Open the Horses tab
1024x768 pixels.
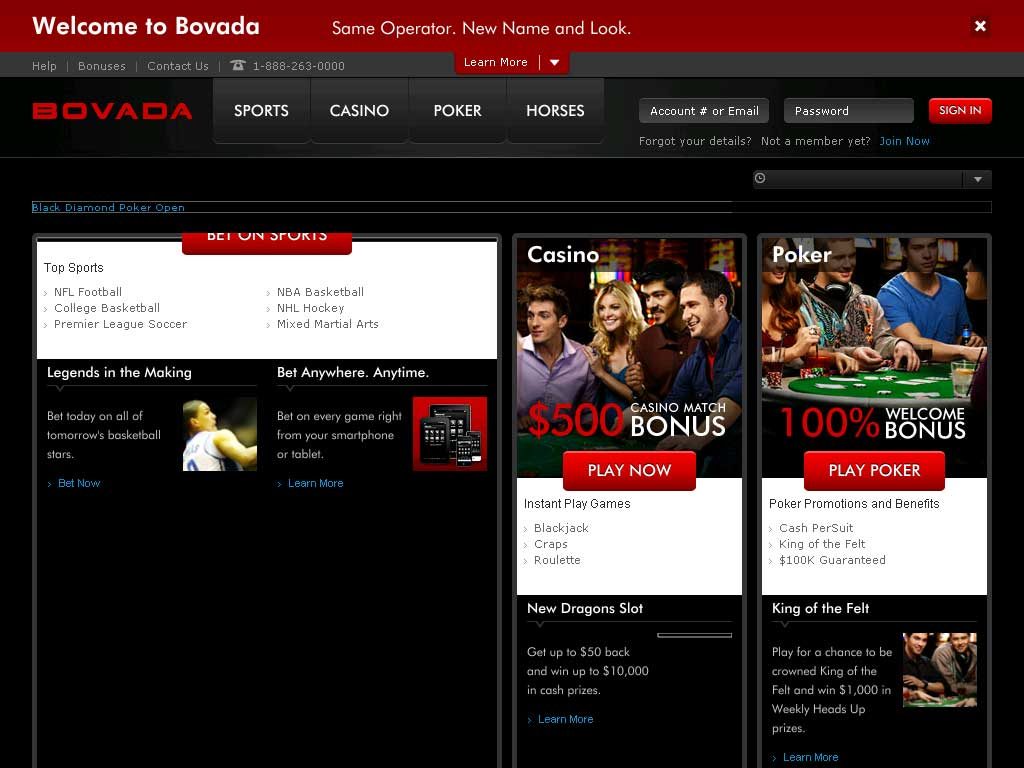555,110
